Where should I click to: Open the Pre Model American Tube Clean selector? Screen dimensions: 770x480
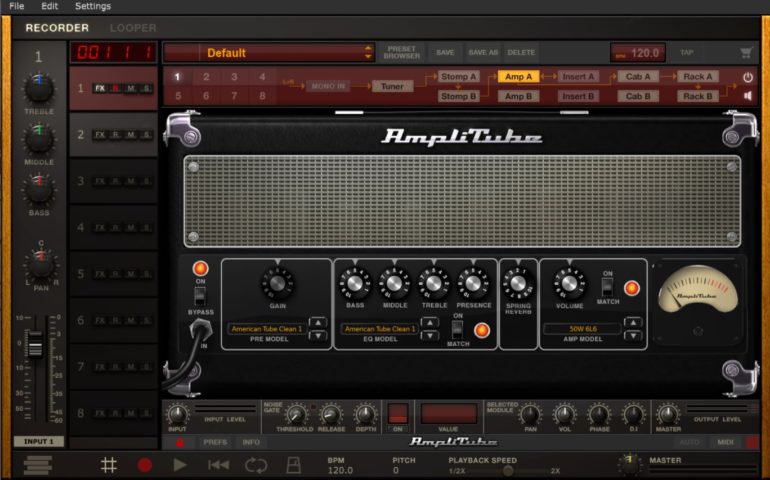266,329
